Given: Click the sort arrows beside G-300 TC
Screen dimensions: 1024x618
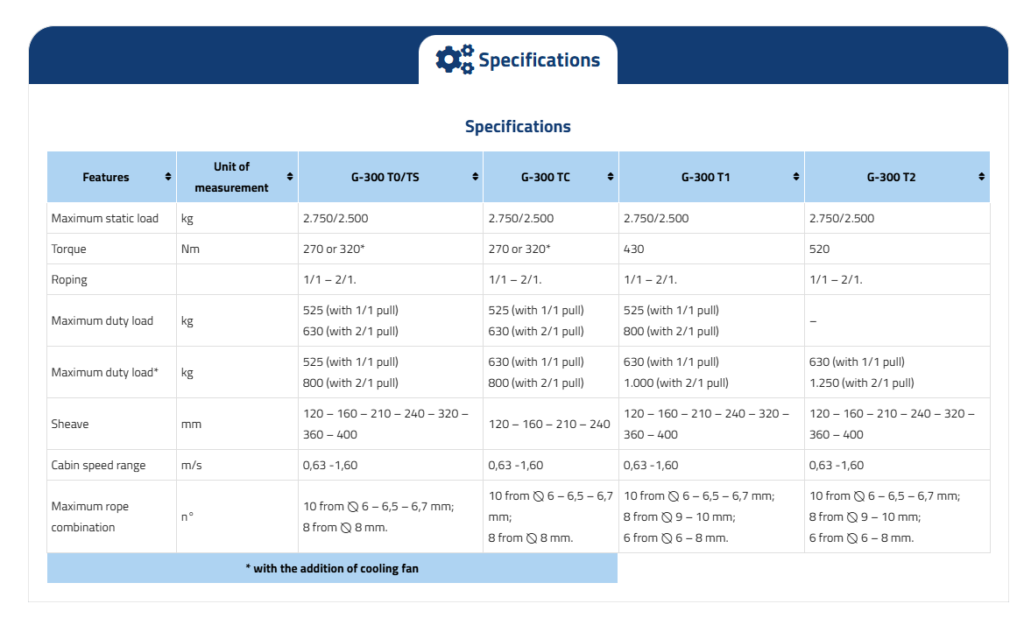Looking at the screenshot, I should point(610,177).
